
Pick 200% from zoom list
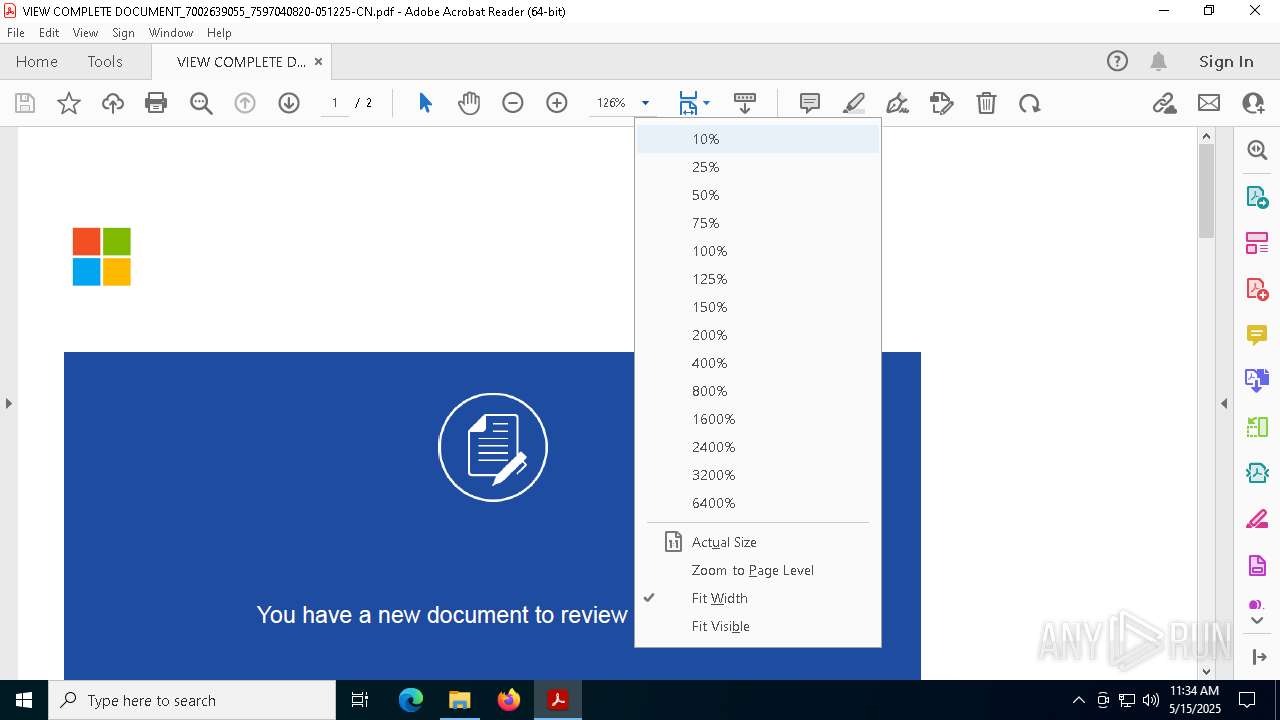[758, 335]
